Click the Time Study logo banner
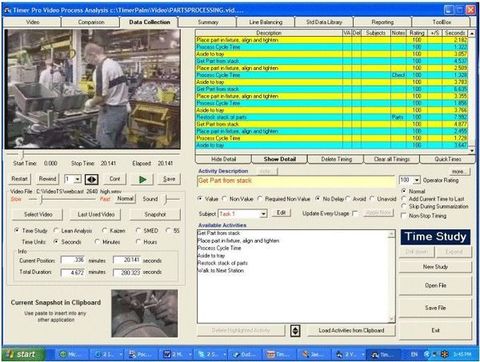The width and height of the screenshot is (480, 362). click(x=435, y=237)
